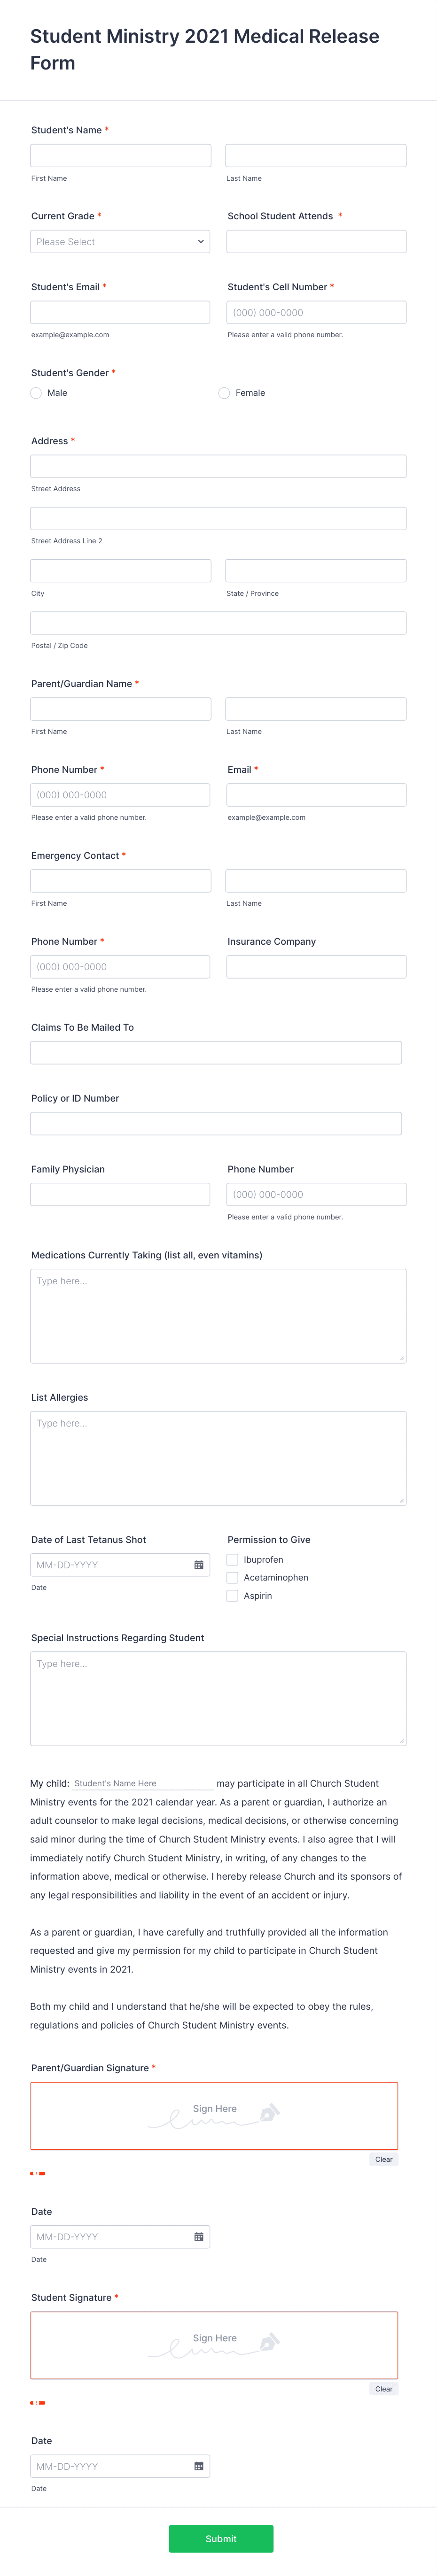Select the Female gender option
This screenshot has height=2576, width=437.
click(x=224, y=393)
